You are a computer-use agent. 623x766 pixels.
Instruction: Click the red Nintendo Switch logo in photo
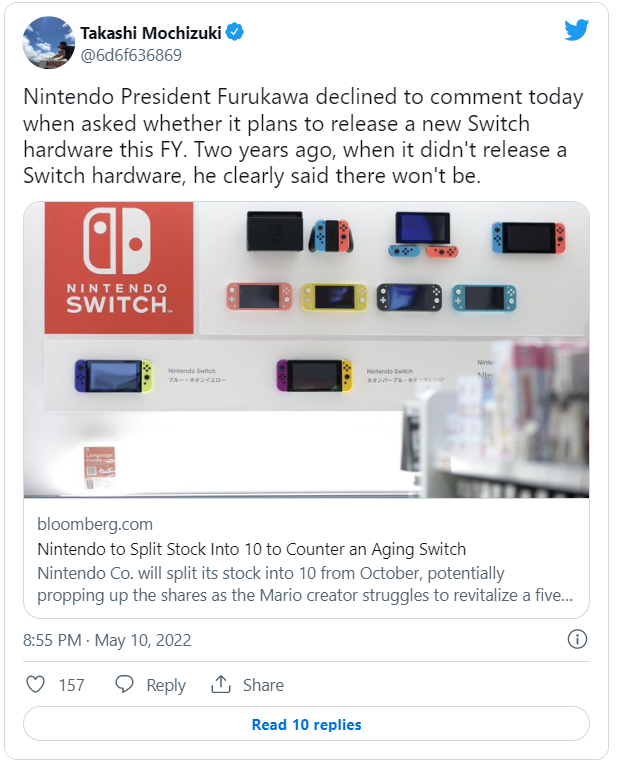(x=118, y=267)
